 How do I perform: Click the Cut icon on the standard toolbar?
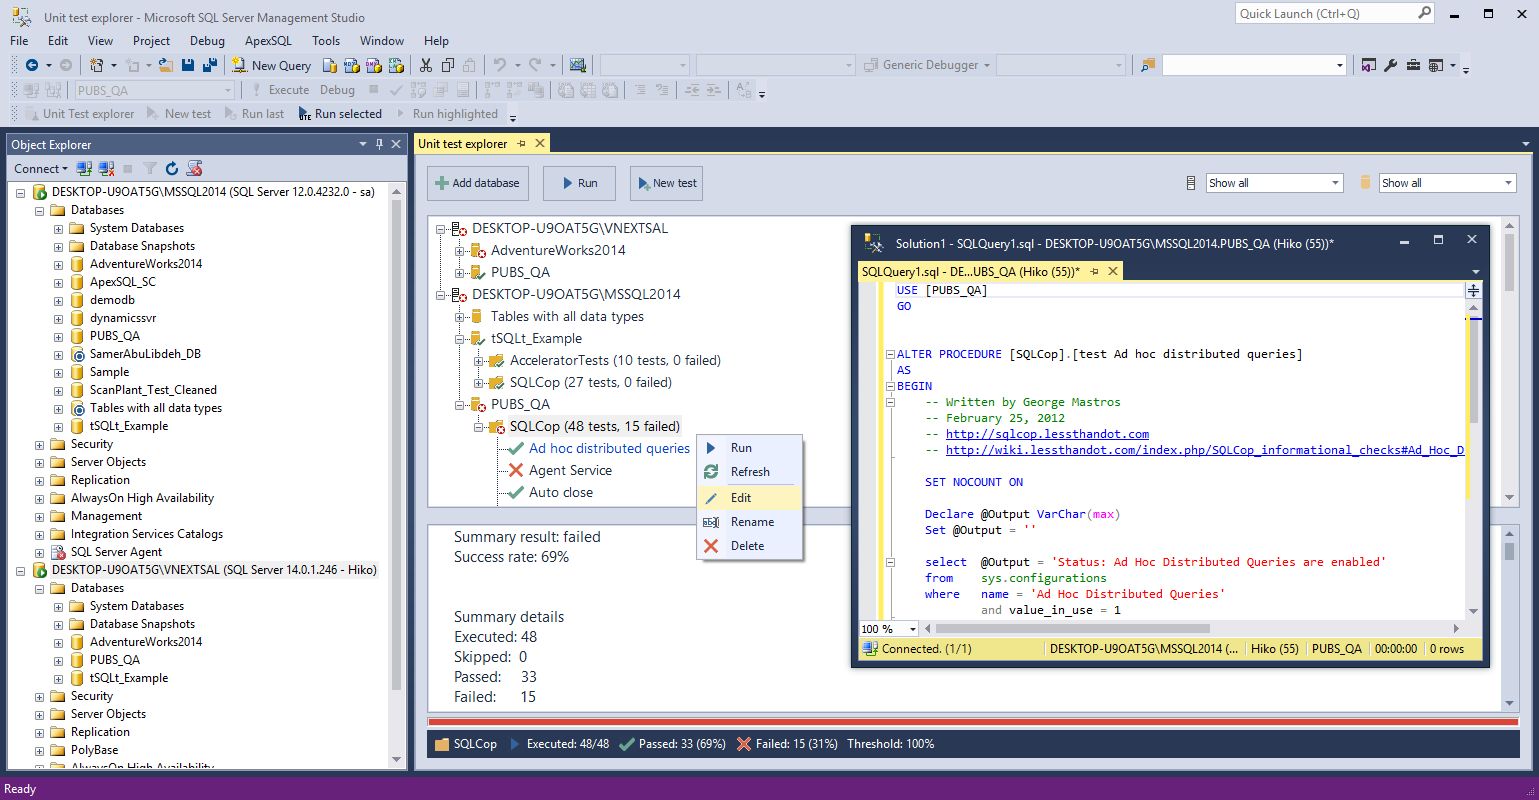pos(424,64)
